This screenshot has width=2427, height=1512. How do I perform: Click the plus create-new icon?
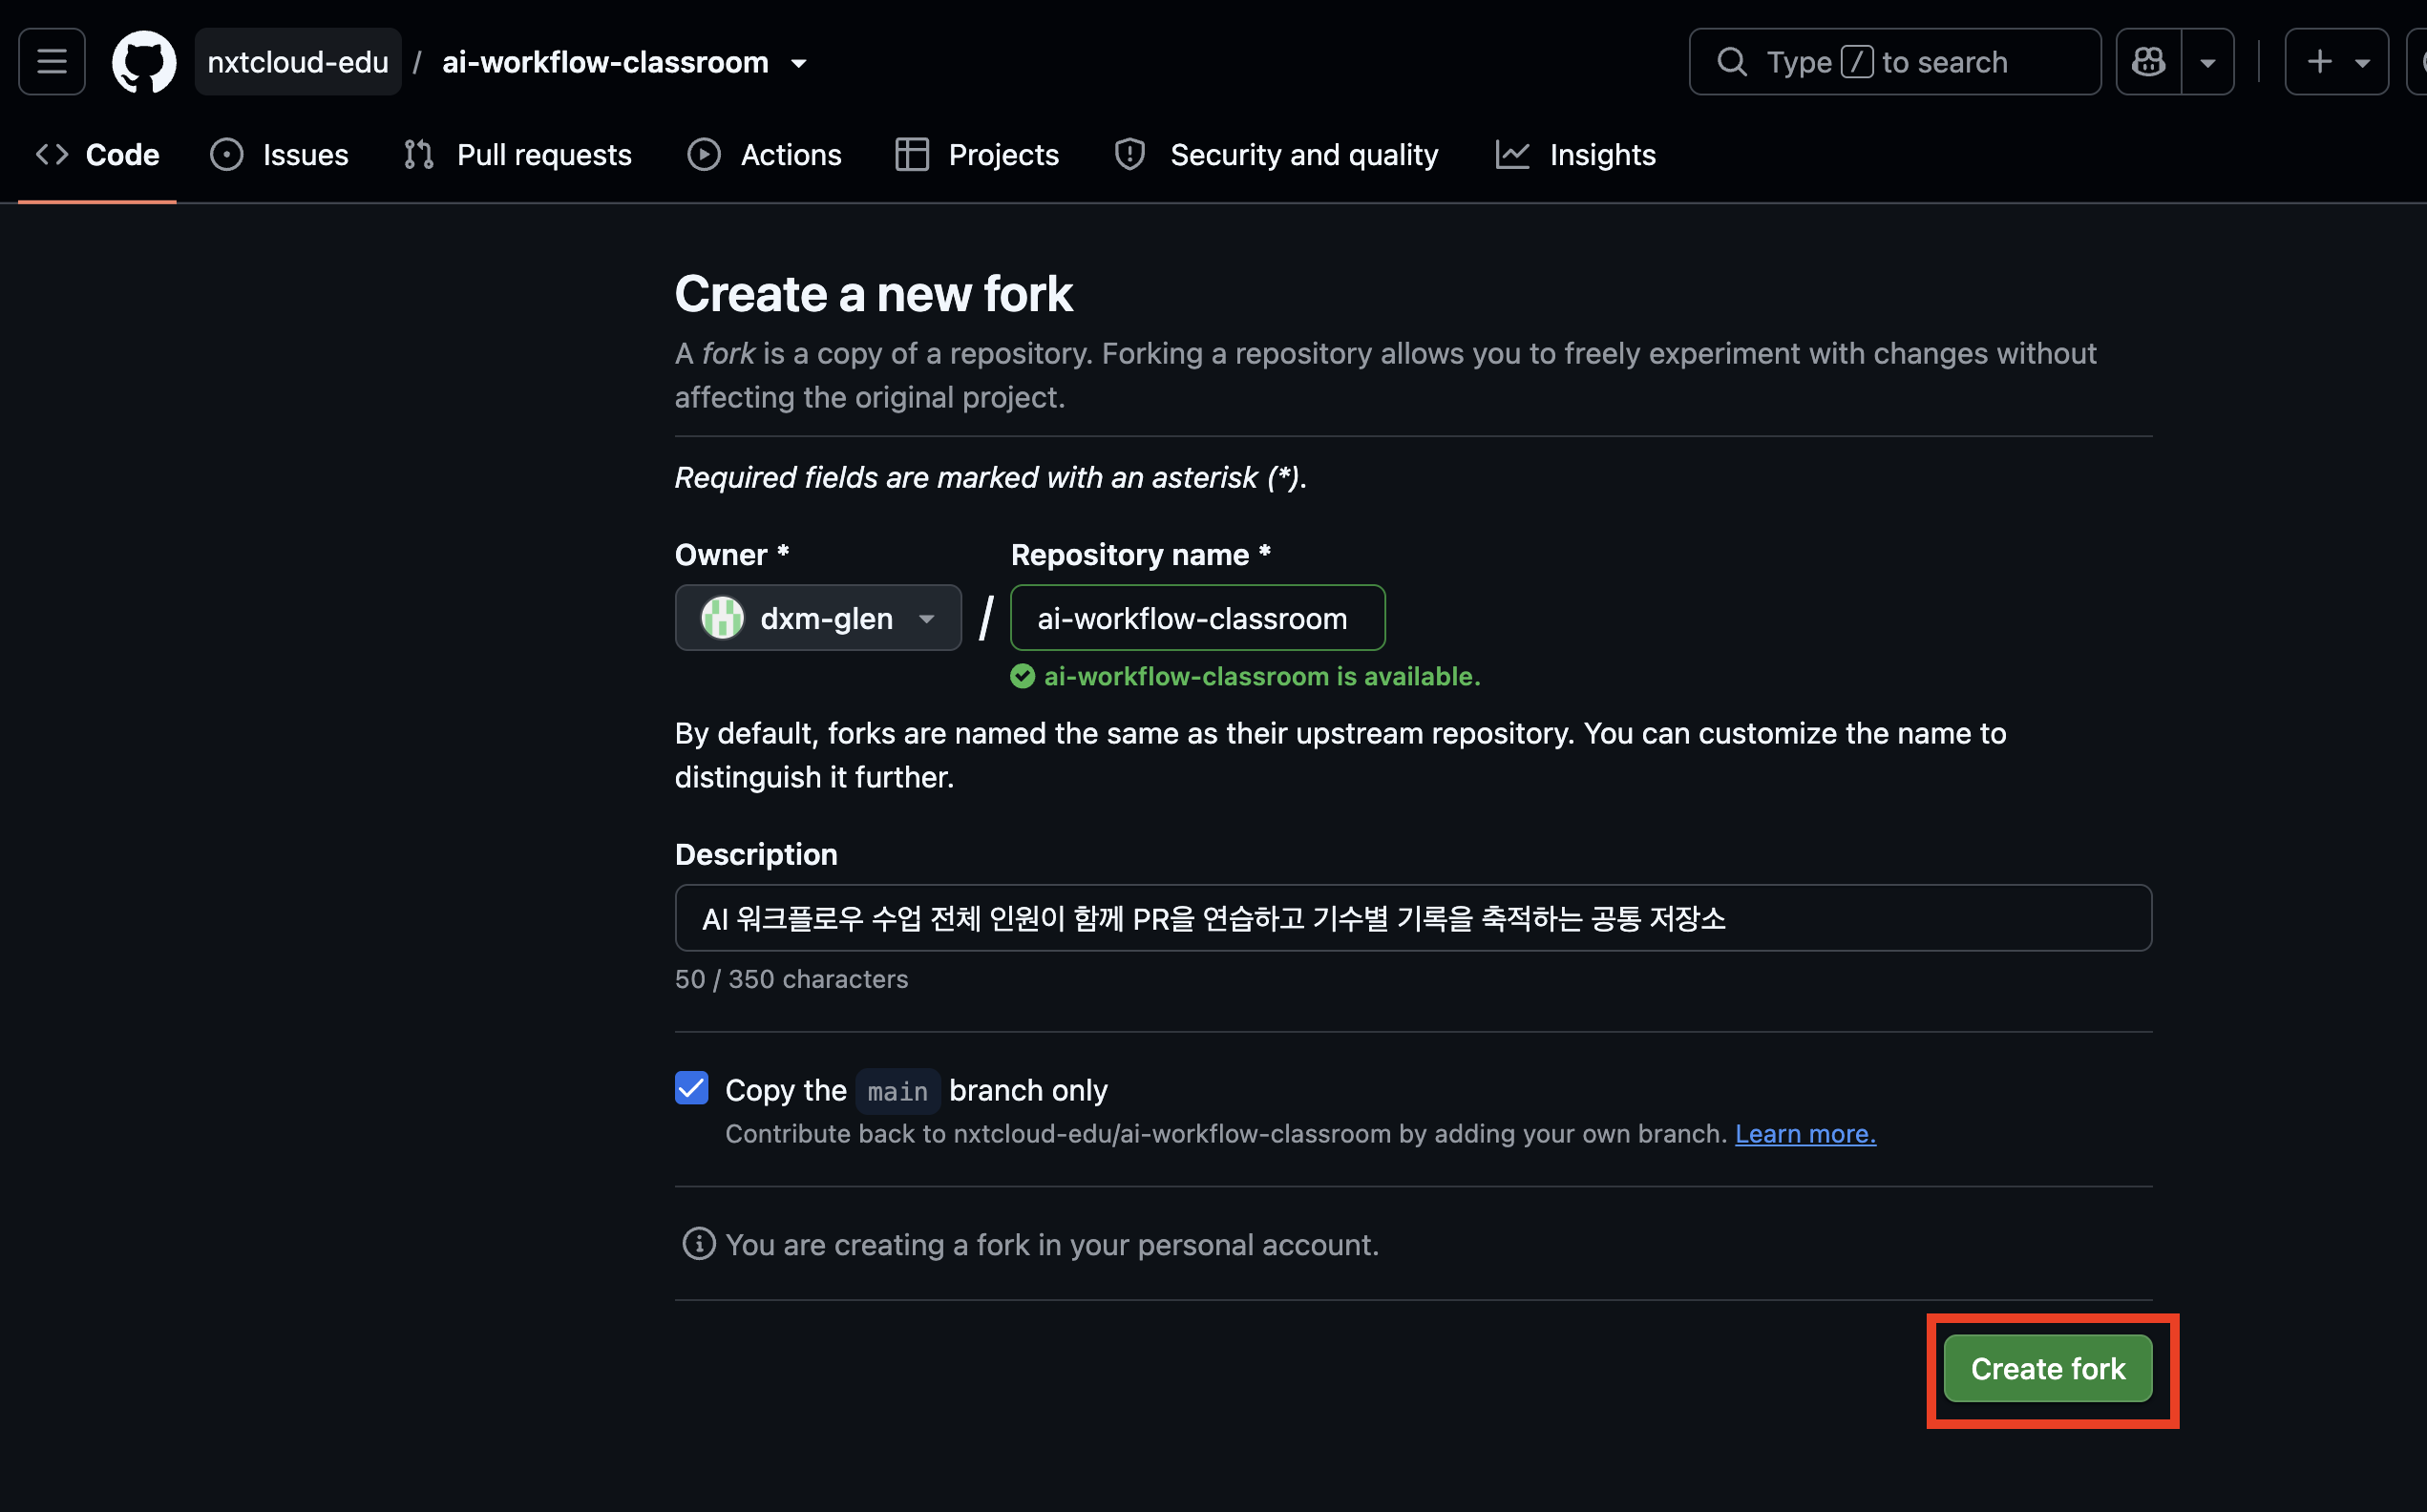[2320, 62]
